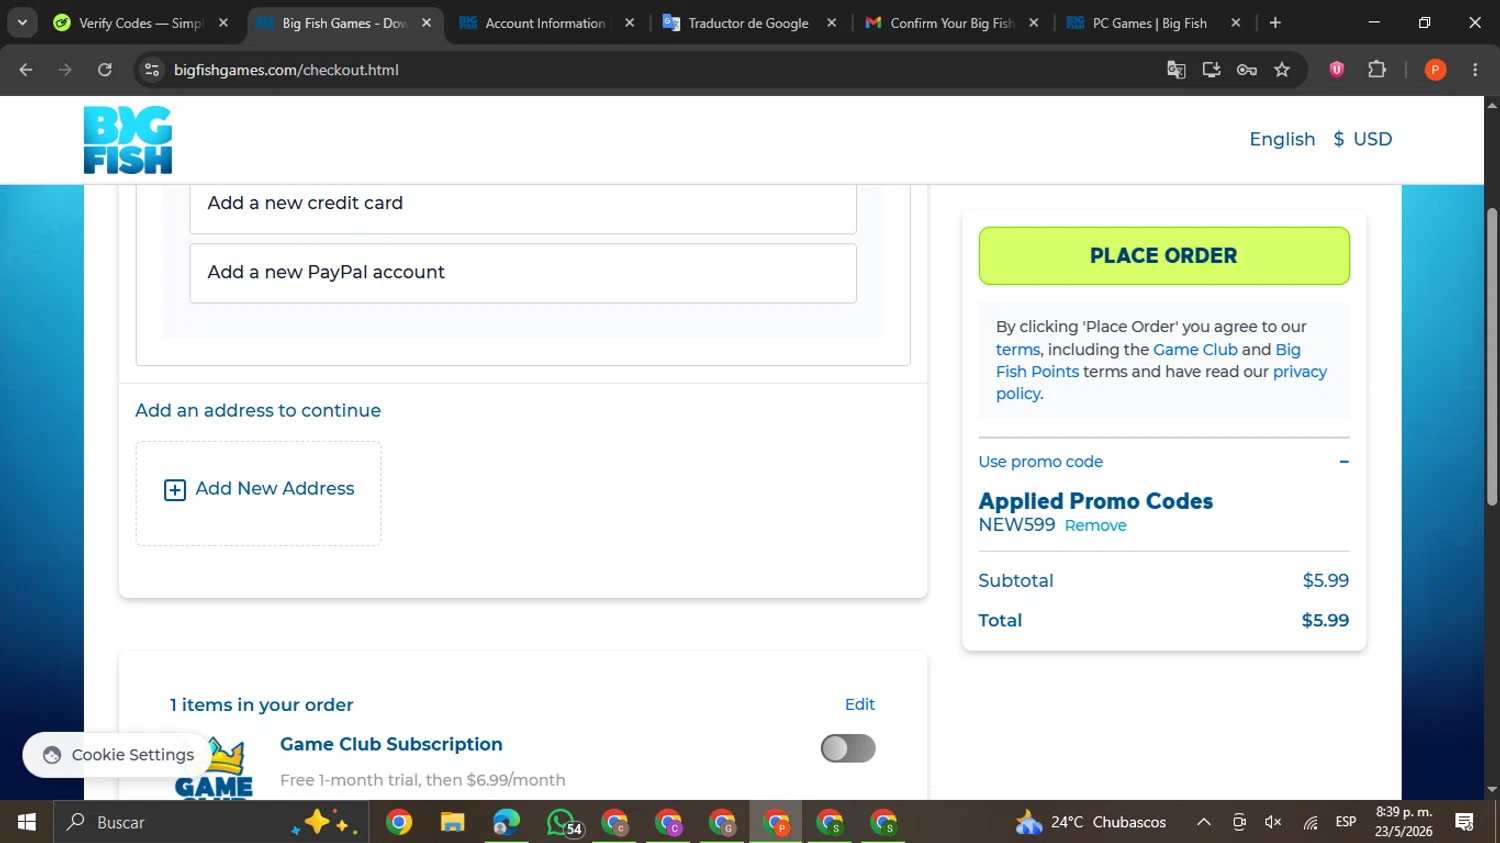The image size is (1500, 843).
Task: Open the browser extensions puzzle icon
Action: [1377, 70]
